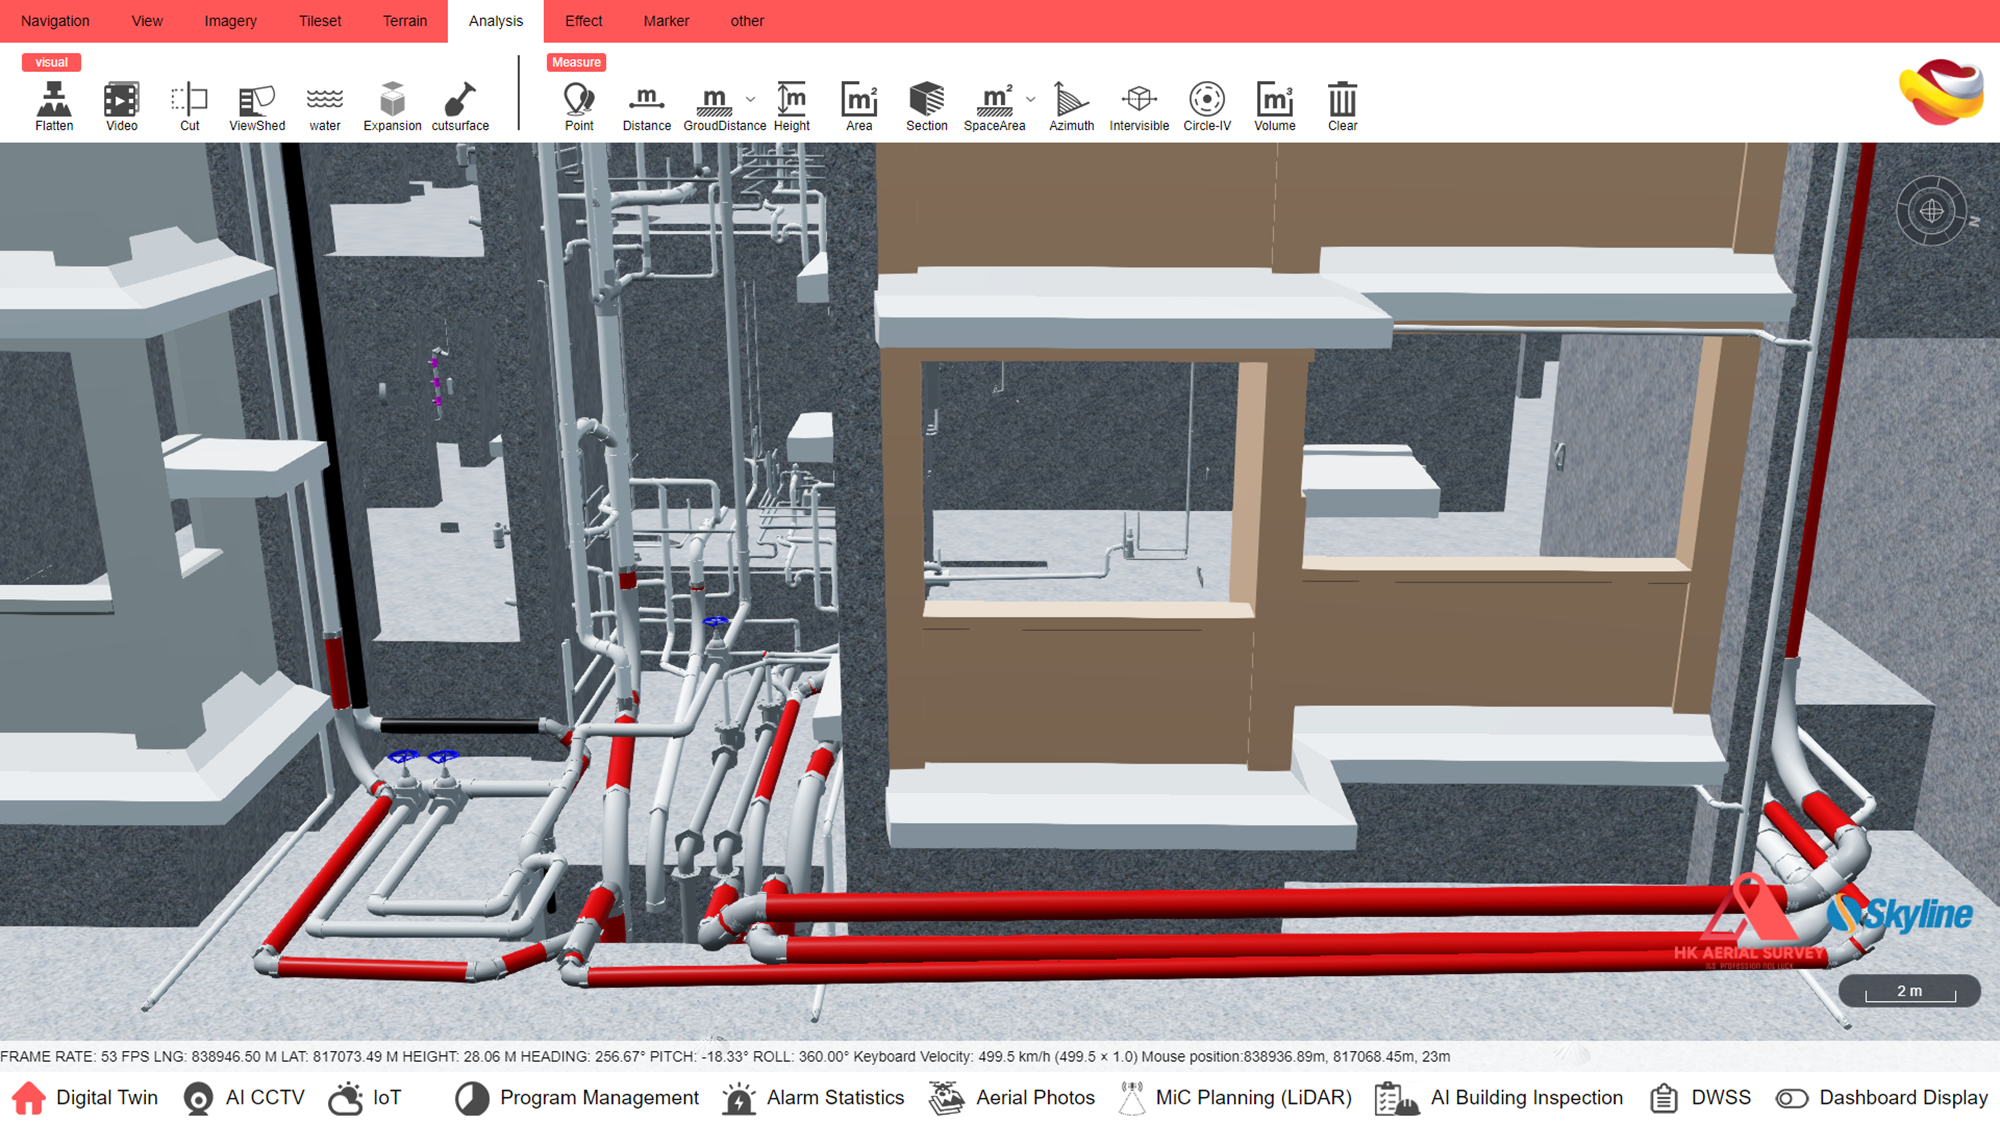Select the Flatten tool icon
Viewport: 2000px width, 1123px height.
pyautogui.click(x=54, y=100)
